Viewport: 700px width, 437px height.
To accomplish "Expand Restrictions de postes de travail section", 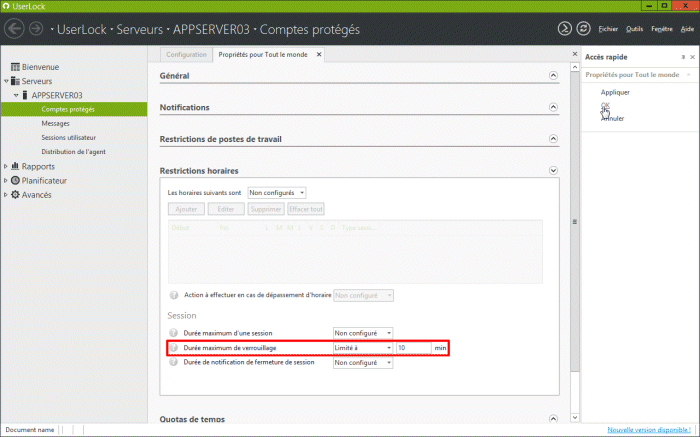I will click(x=553, y=139).
